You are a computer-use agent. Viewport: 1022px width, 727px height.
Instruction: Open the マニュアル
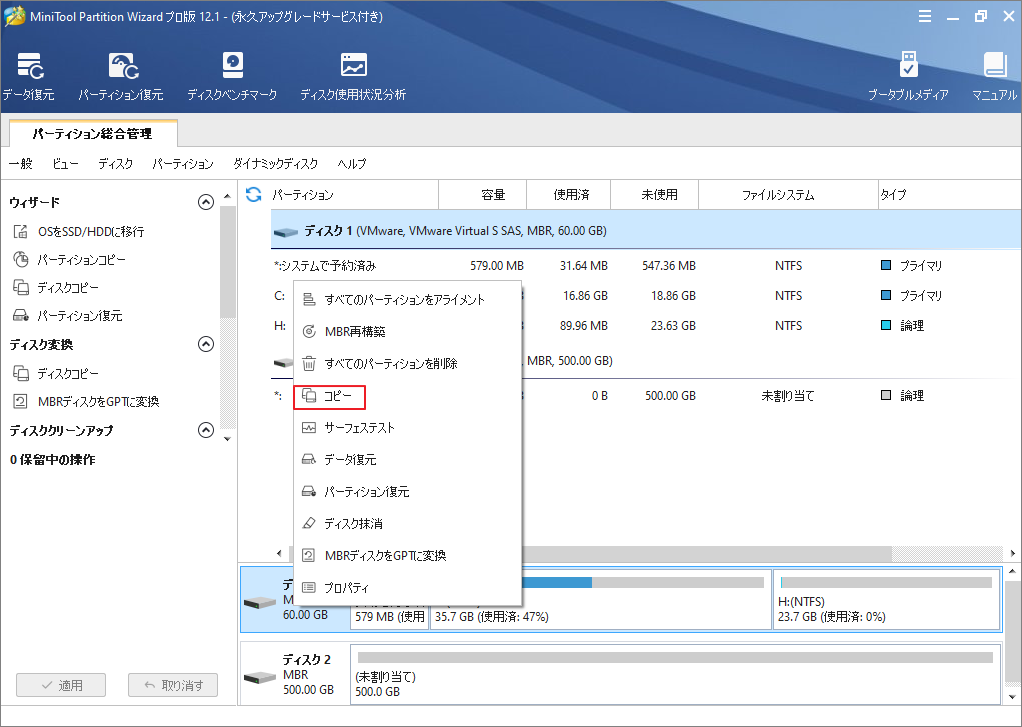995,76
